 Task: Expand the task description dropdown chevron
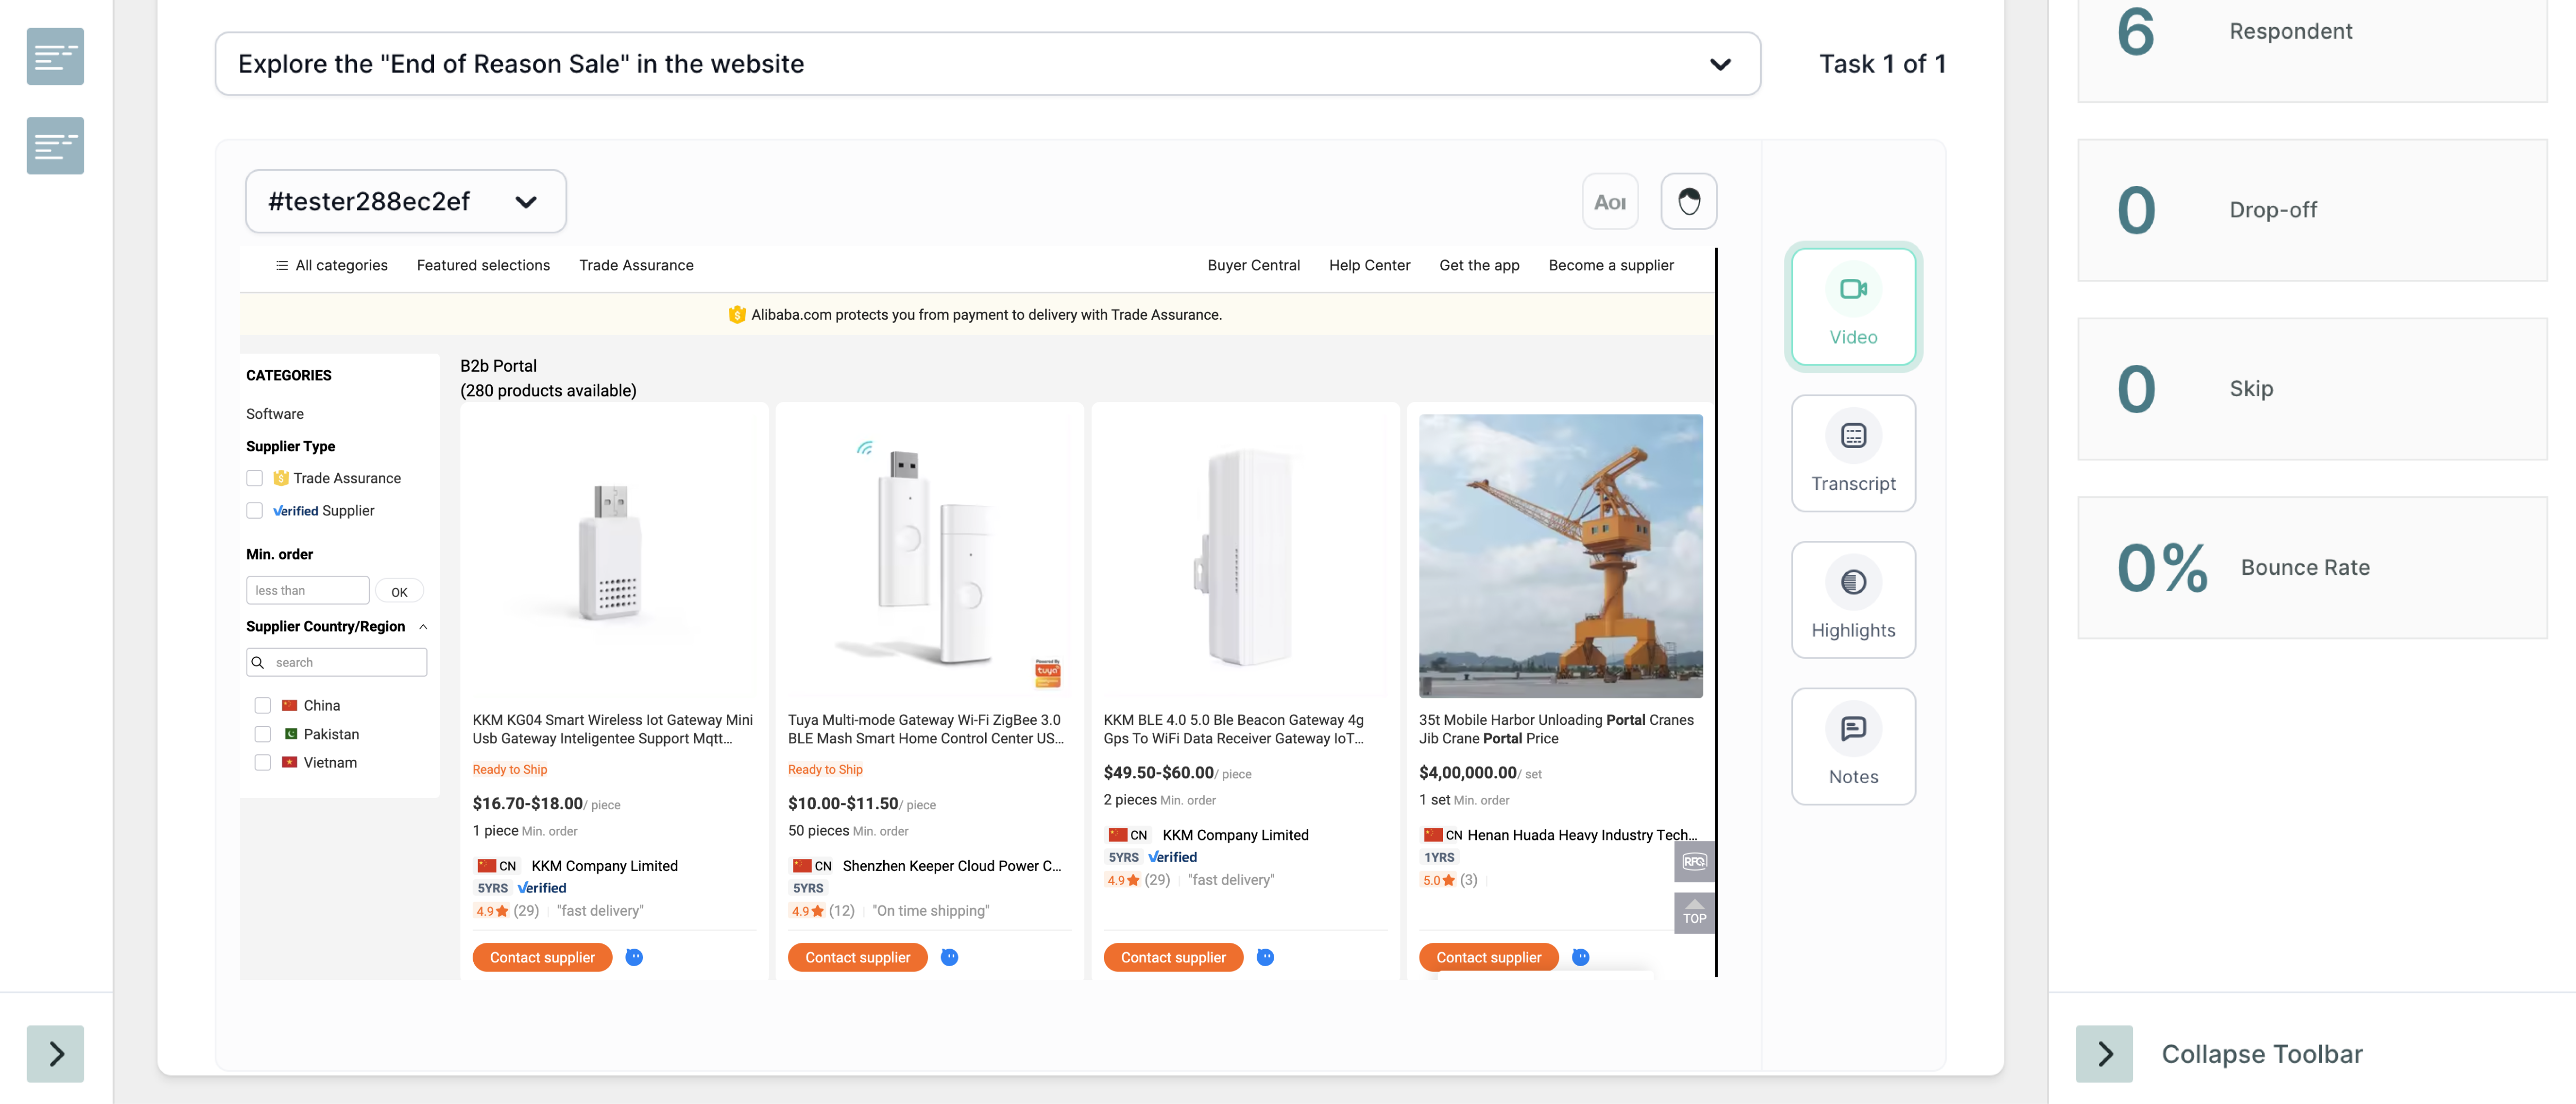pyautogui.click(x=1720, y=64)
